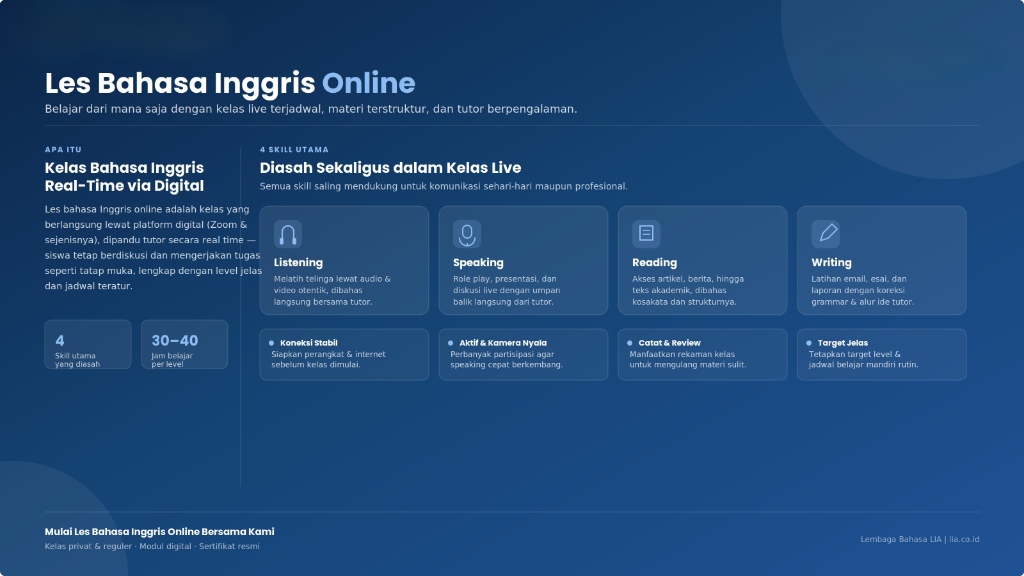Click the subtitle starting 'Belajar dari mana saja'
This screenshot has height=576, width=1024.
(x=311, y=109)
